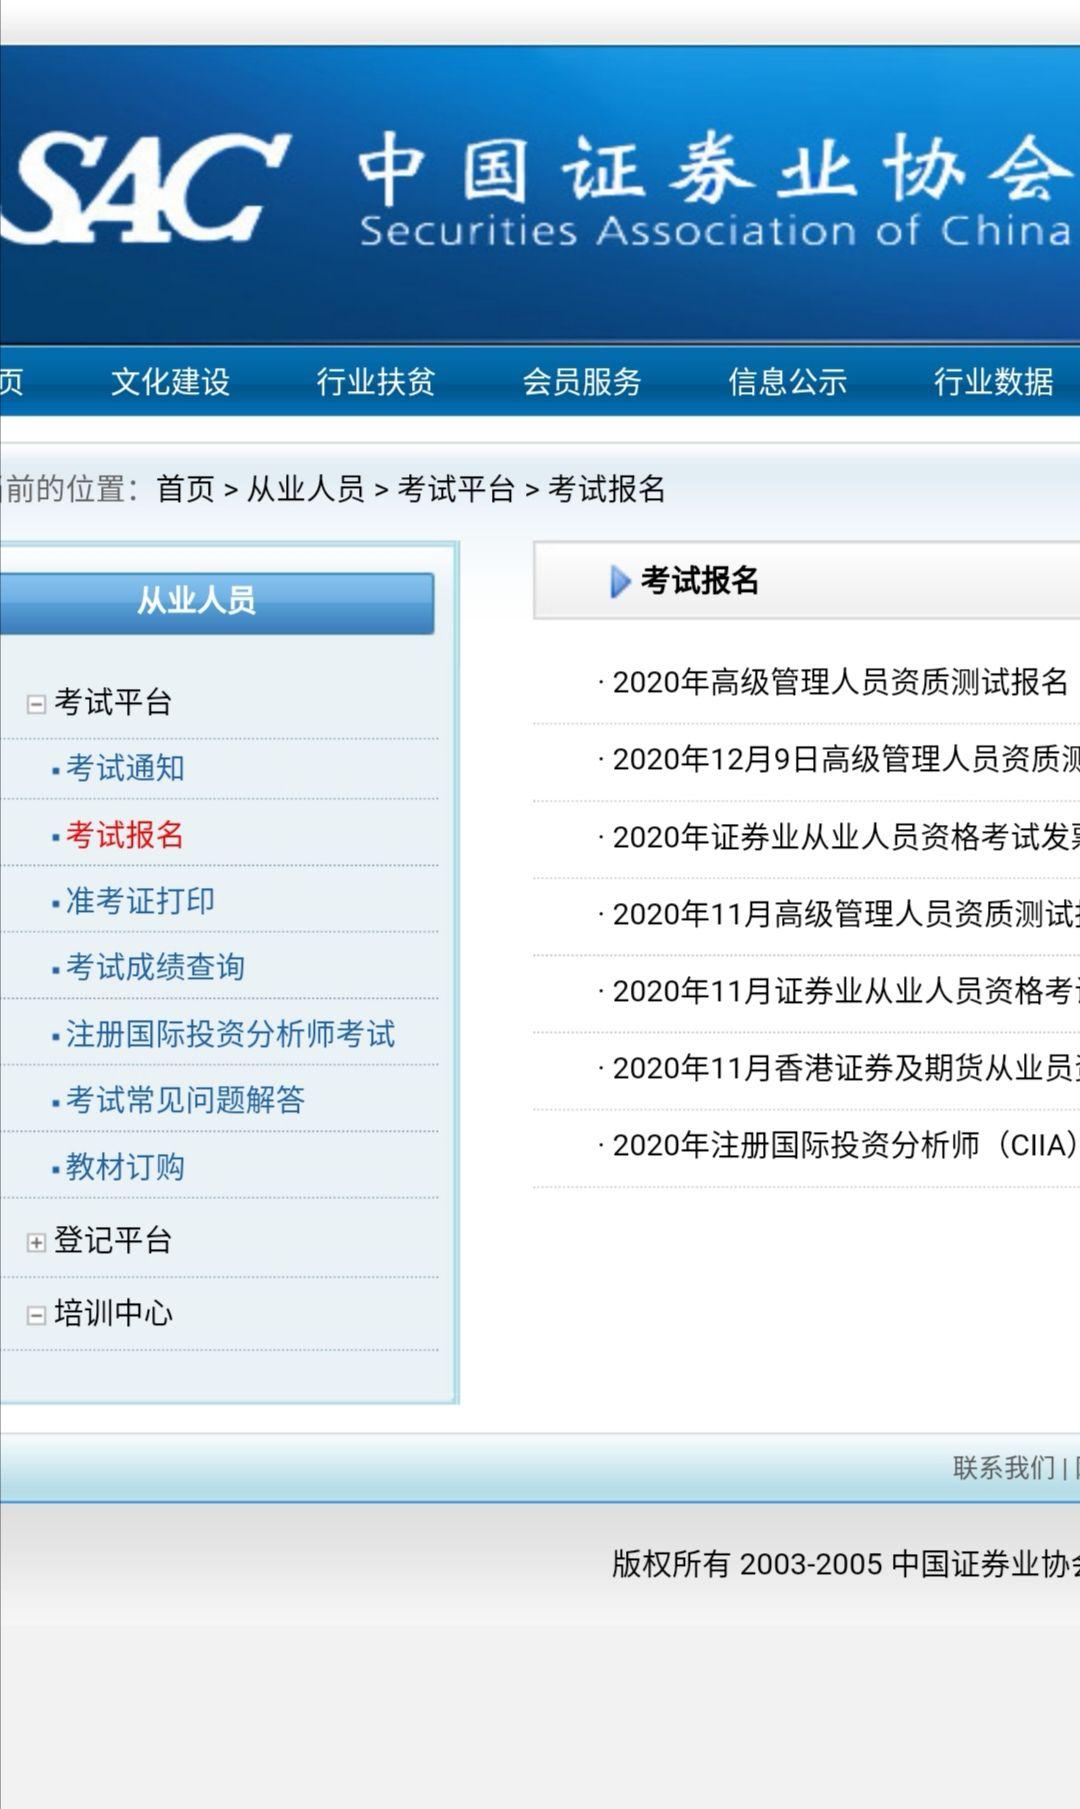Screen dimensions: 1080x1809
Task: Select 考试报名 in the sidebar
Action: click(x=125, y=835)
